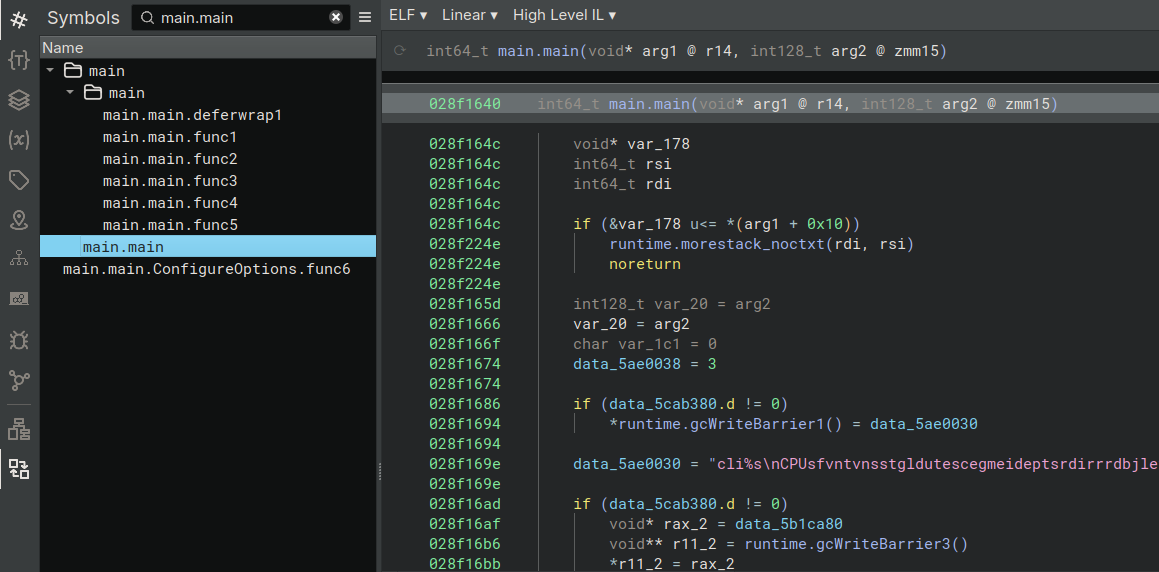Collapse the nested main subfolder
Viewport: 1159px width, 572px height.
pos(70,93)
